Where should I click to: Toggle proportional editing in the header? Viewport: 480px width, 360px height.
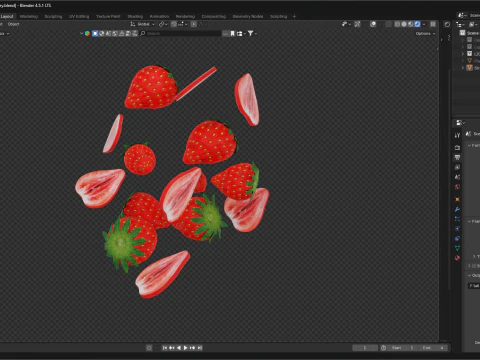194,24
